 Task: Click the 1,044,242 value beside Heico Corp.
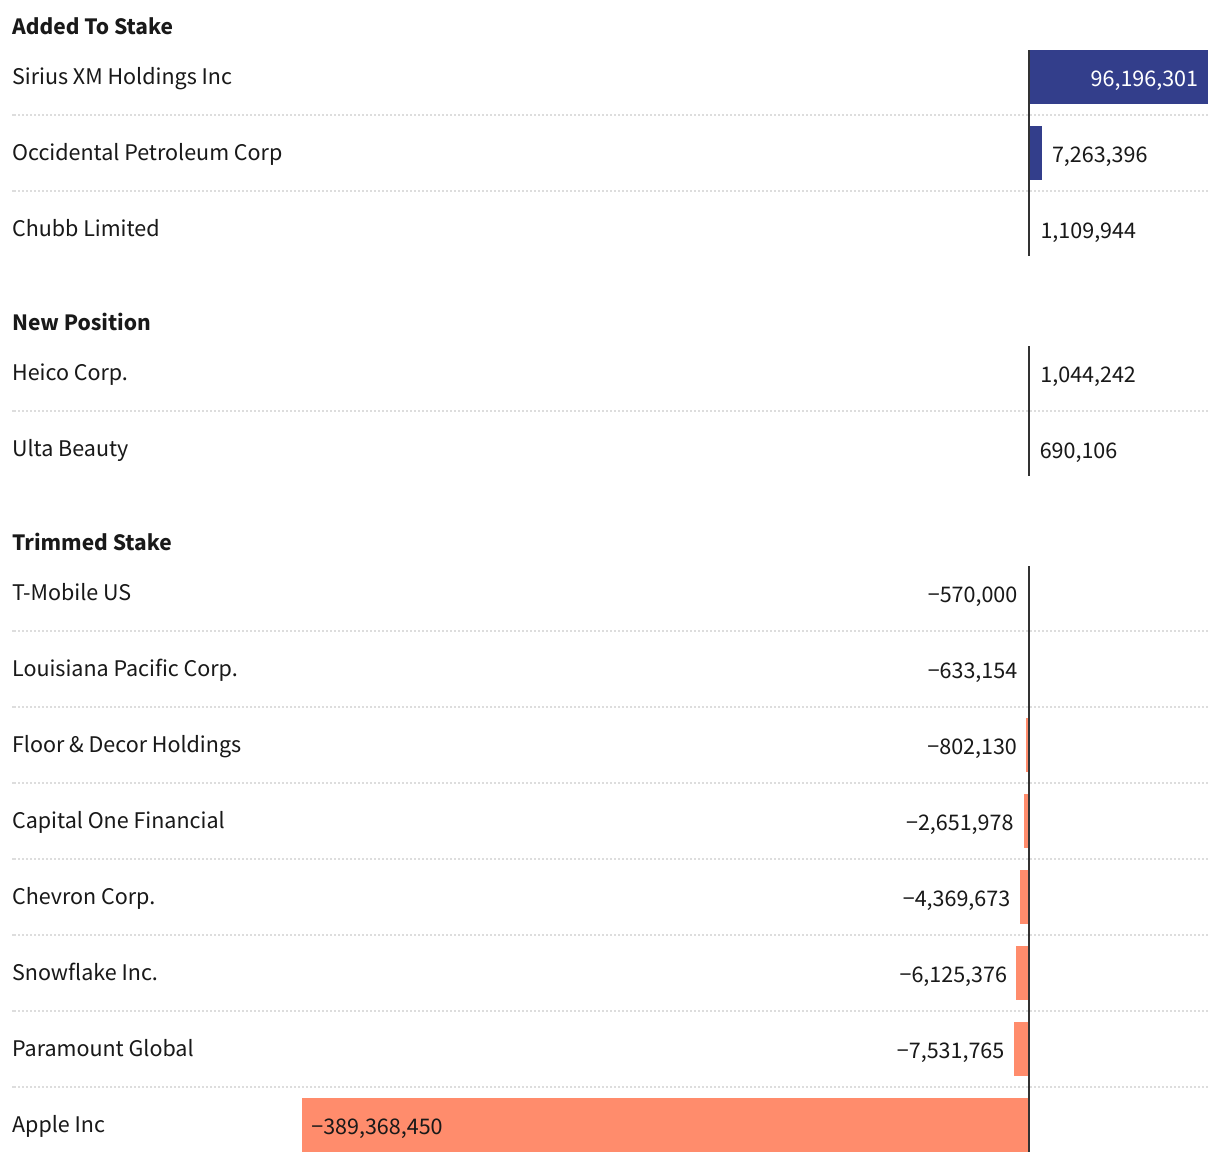[1088, 375]
